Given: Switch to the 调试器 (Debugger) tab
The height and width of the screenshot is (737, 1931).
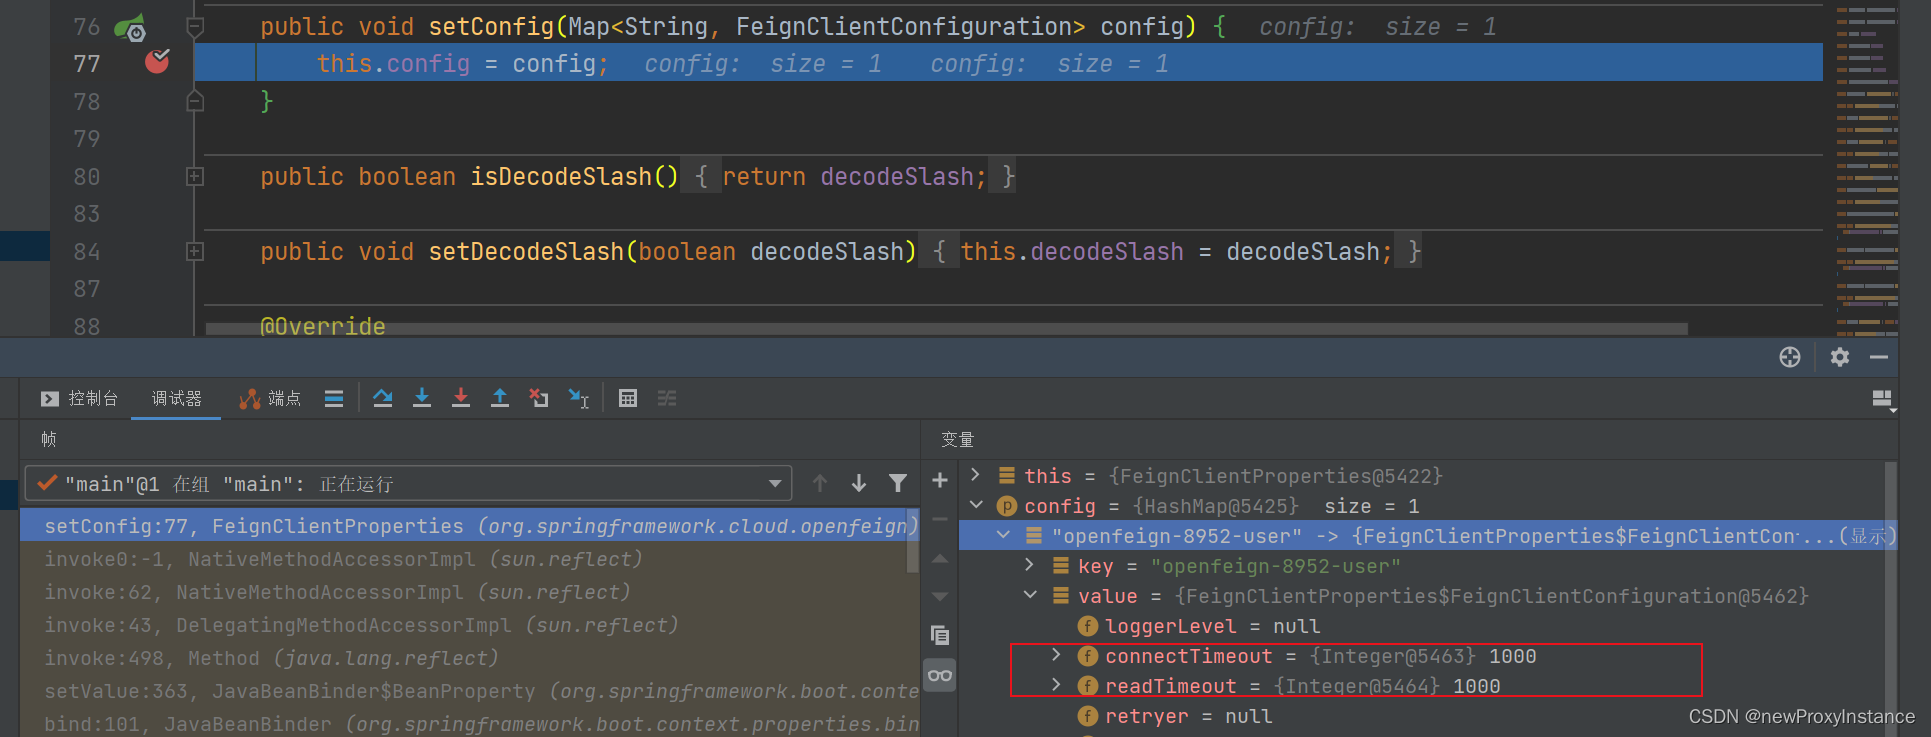Looking at the screenshot, I should (176, 398).
